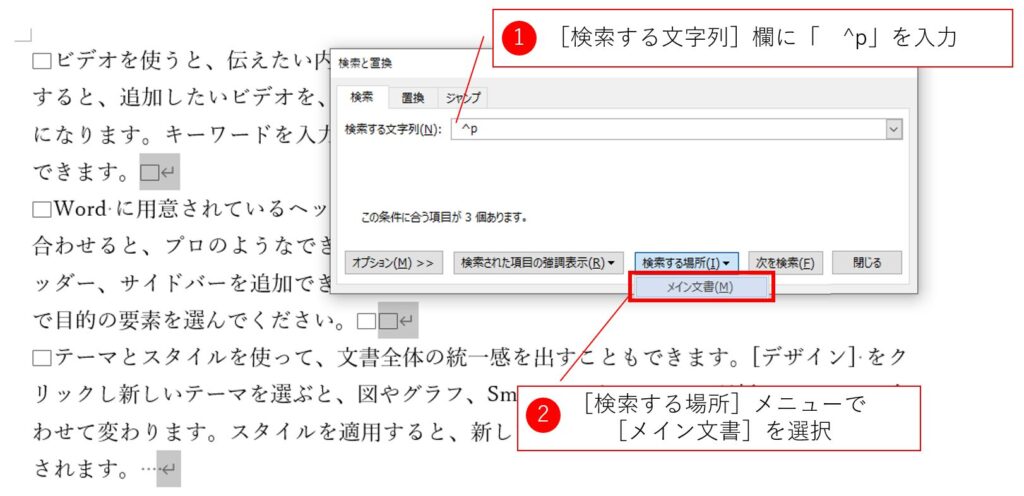Click highlighted paragraph mark after されます。
Viewport: 1024px width, 496px height.
point(168,467)
